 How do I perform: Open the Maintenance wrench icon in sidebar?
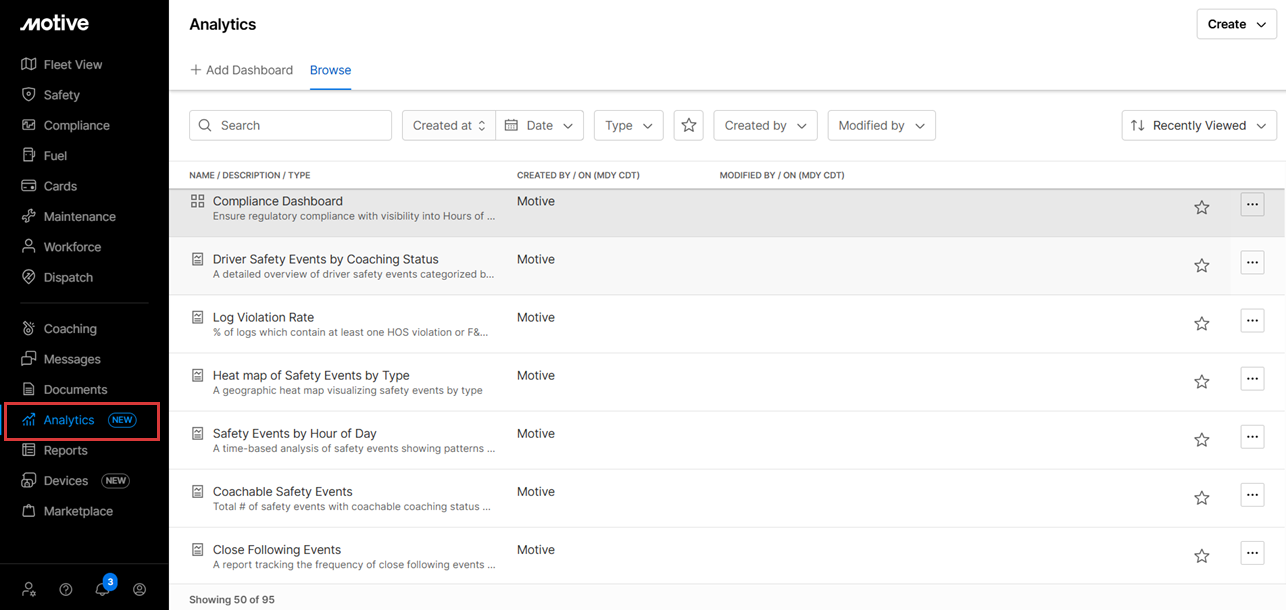[29, 217]
